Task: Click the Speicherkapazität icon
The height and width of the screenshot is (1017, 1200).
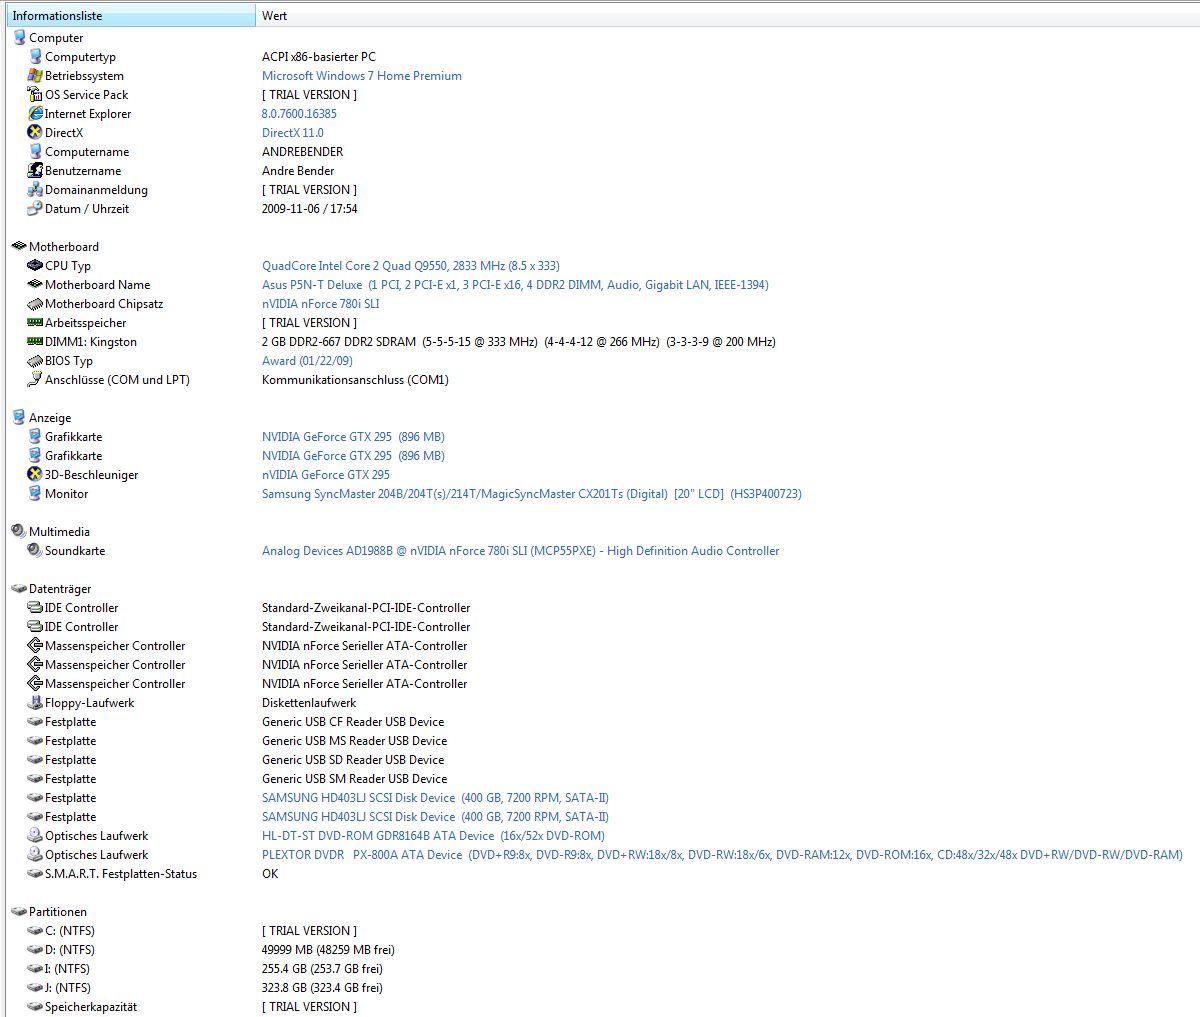Action: [35, 1007]
